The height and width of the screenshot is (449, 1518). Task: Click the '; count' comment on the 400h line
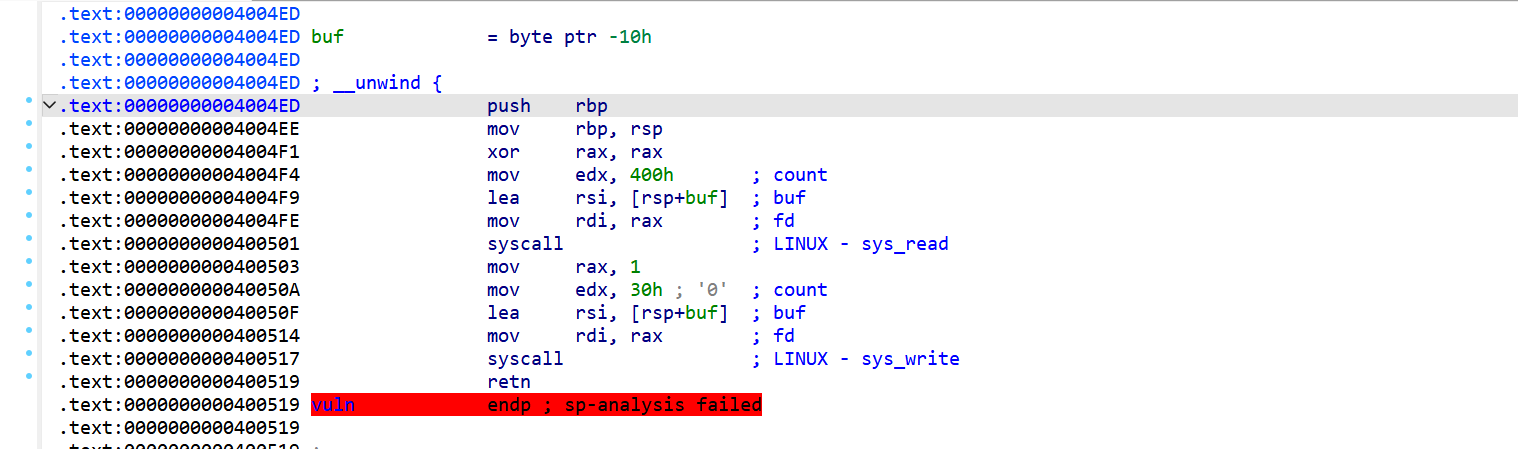(x=790, y=175)
